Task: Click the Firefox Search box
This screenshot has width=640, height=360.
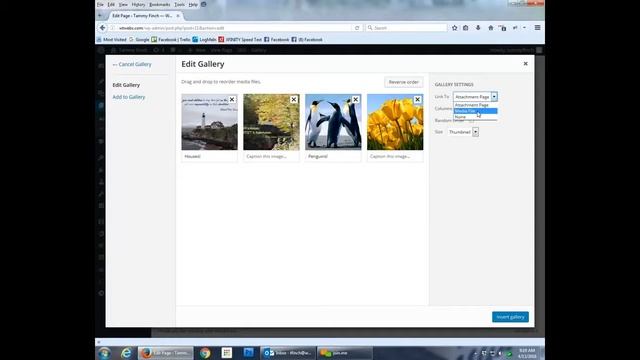Action: pos(406,28)
